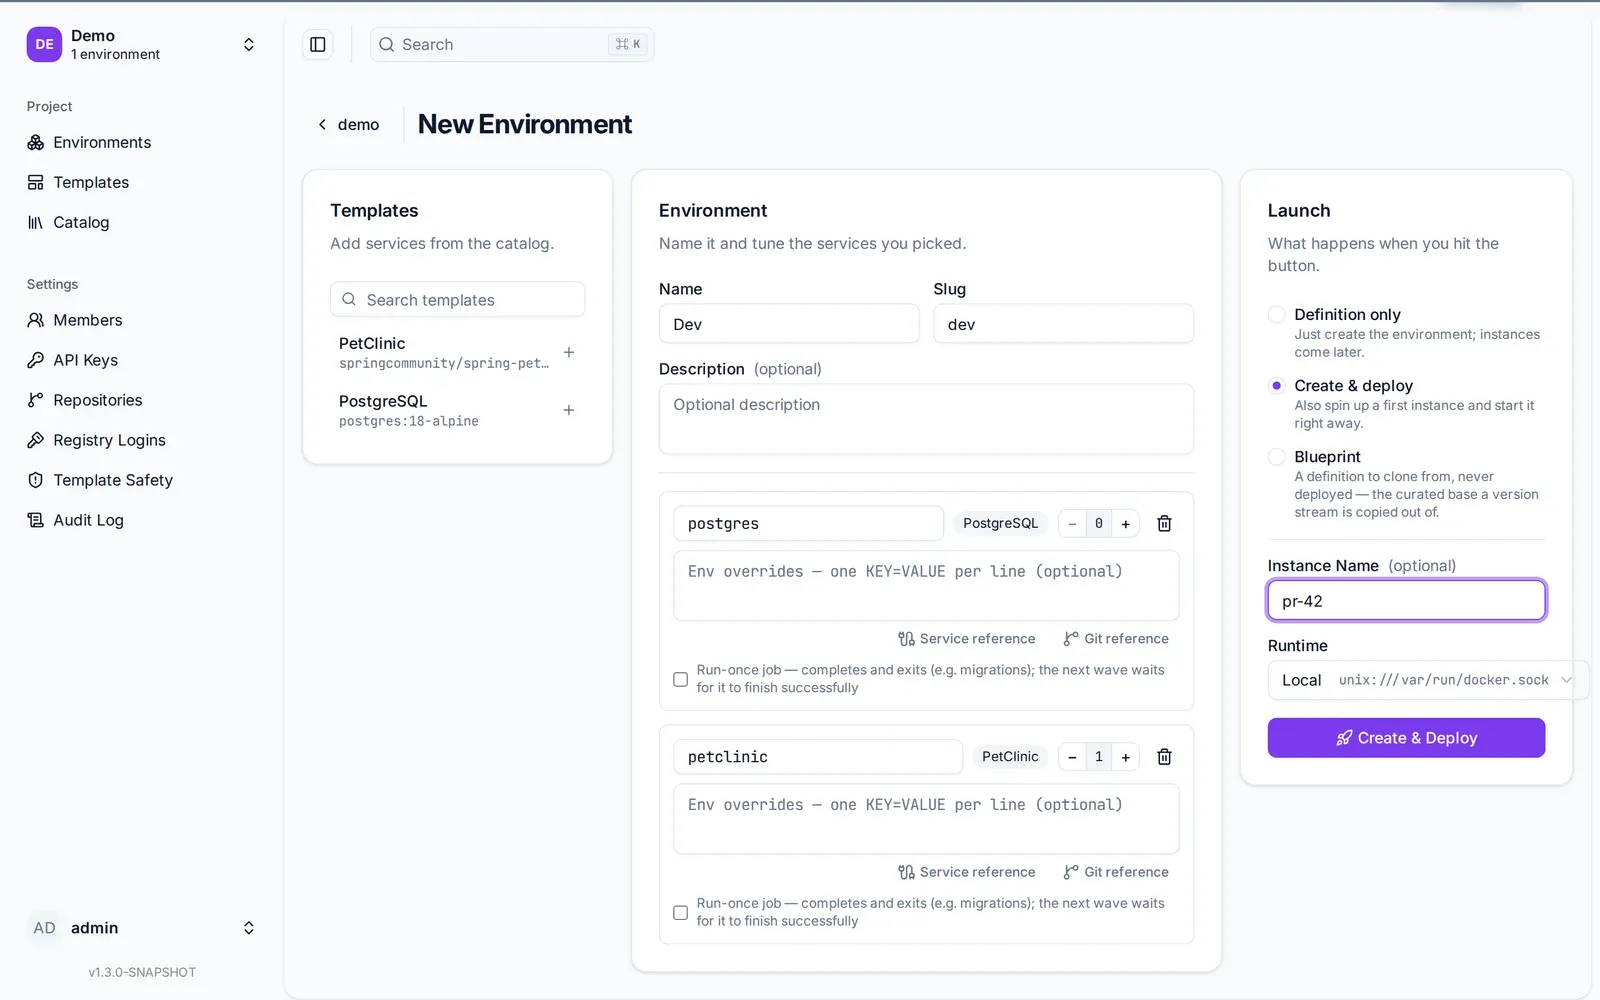1600x1000 pixels.
Task: Toggle the sidebar panel icon
Action: click(318, 44)
